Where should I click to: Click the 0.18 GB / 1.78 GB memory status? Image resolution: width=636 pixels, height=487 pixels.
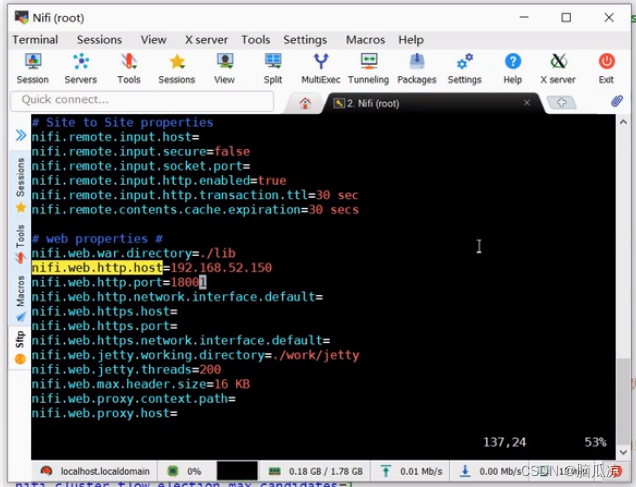326,471
